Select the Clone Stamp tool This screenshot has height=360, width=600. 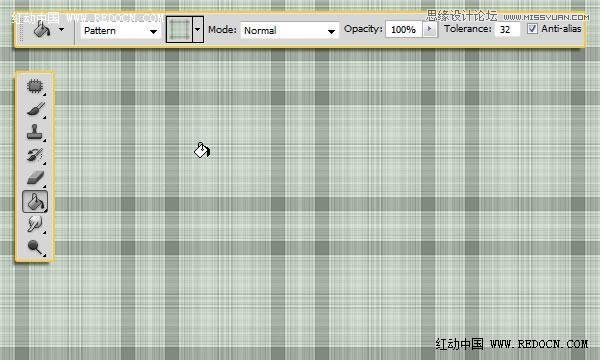click(35, 132)
